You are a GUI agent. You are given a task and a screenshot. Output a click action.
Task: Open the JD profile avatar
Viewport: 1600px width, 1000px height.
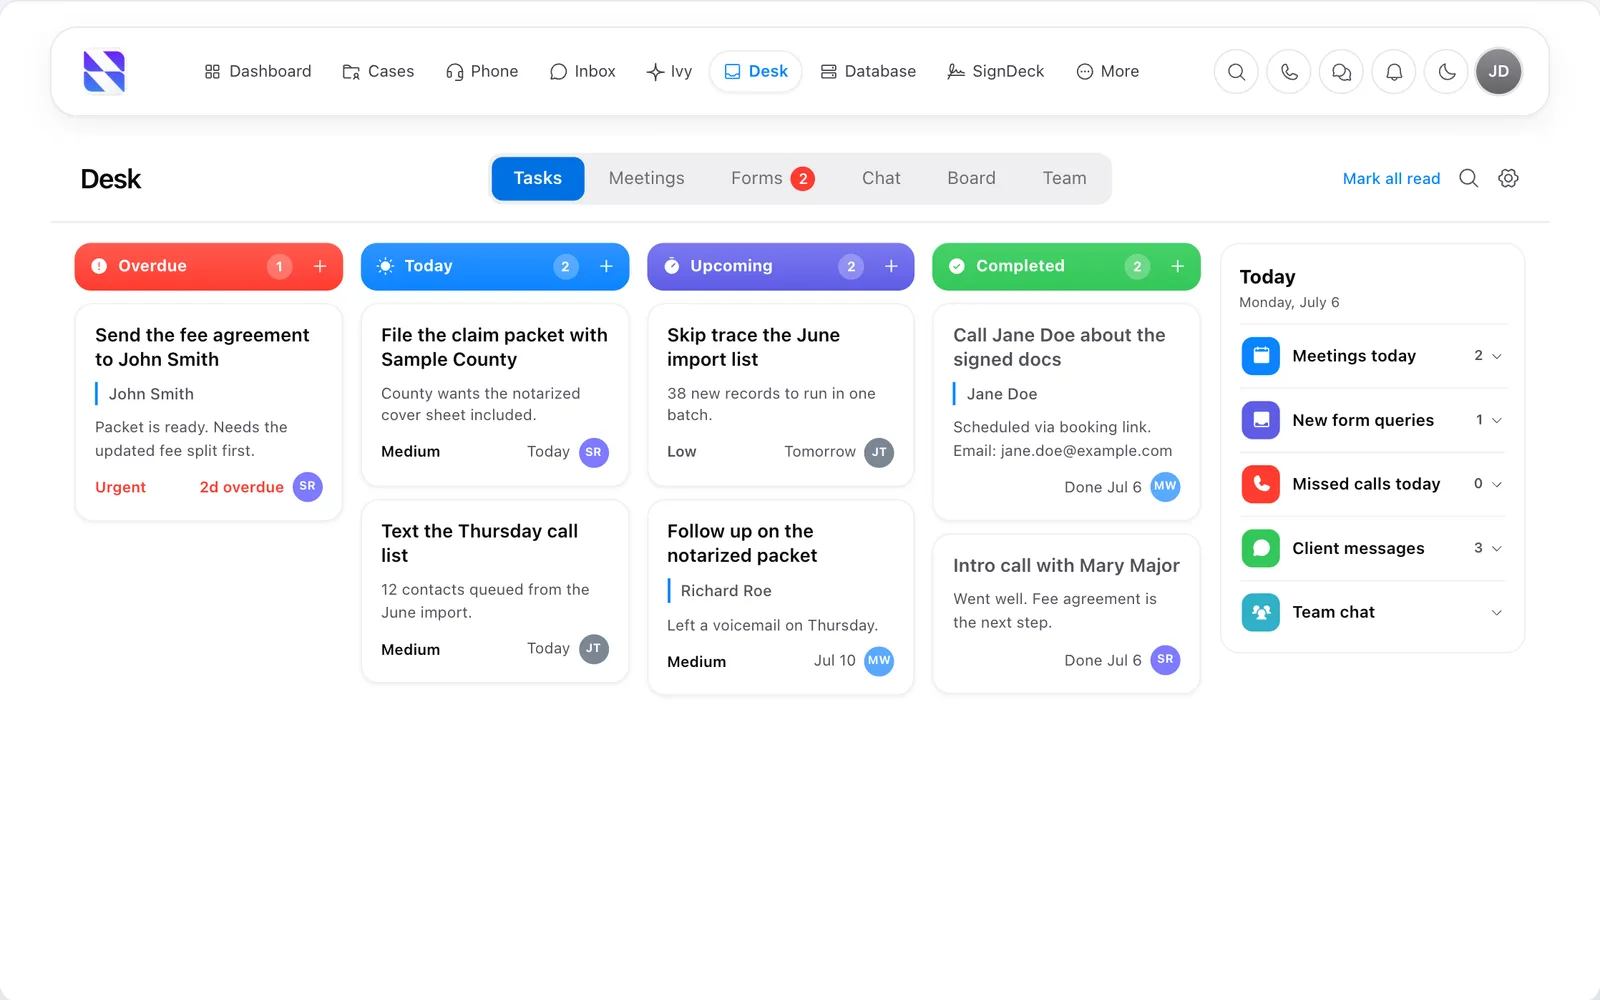coord(1499,72)
